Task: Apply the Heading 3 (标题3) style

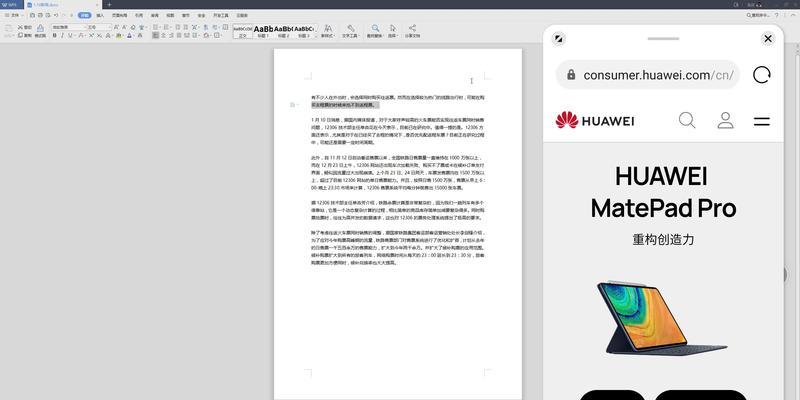Action: point(304,31)
